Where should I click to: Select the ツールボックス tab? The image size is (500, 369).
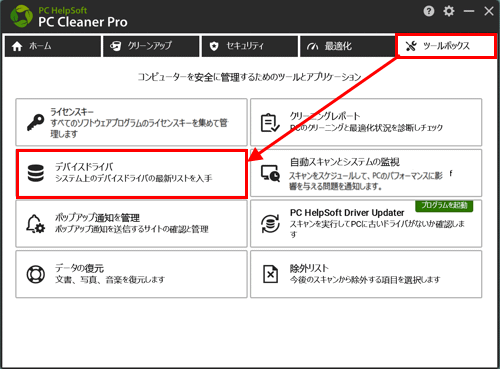coord(446,46)
